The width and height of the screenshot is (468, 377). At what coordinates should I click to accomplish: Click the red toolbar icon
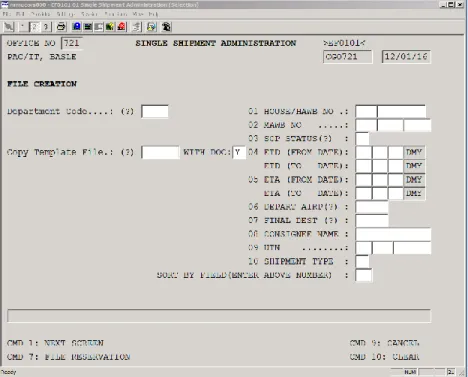[122, 27]
